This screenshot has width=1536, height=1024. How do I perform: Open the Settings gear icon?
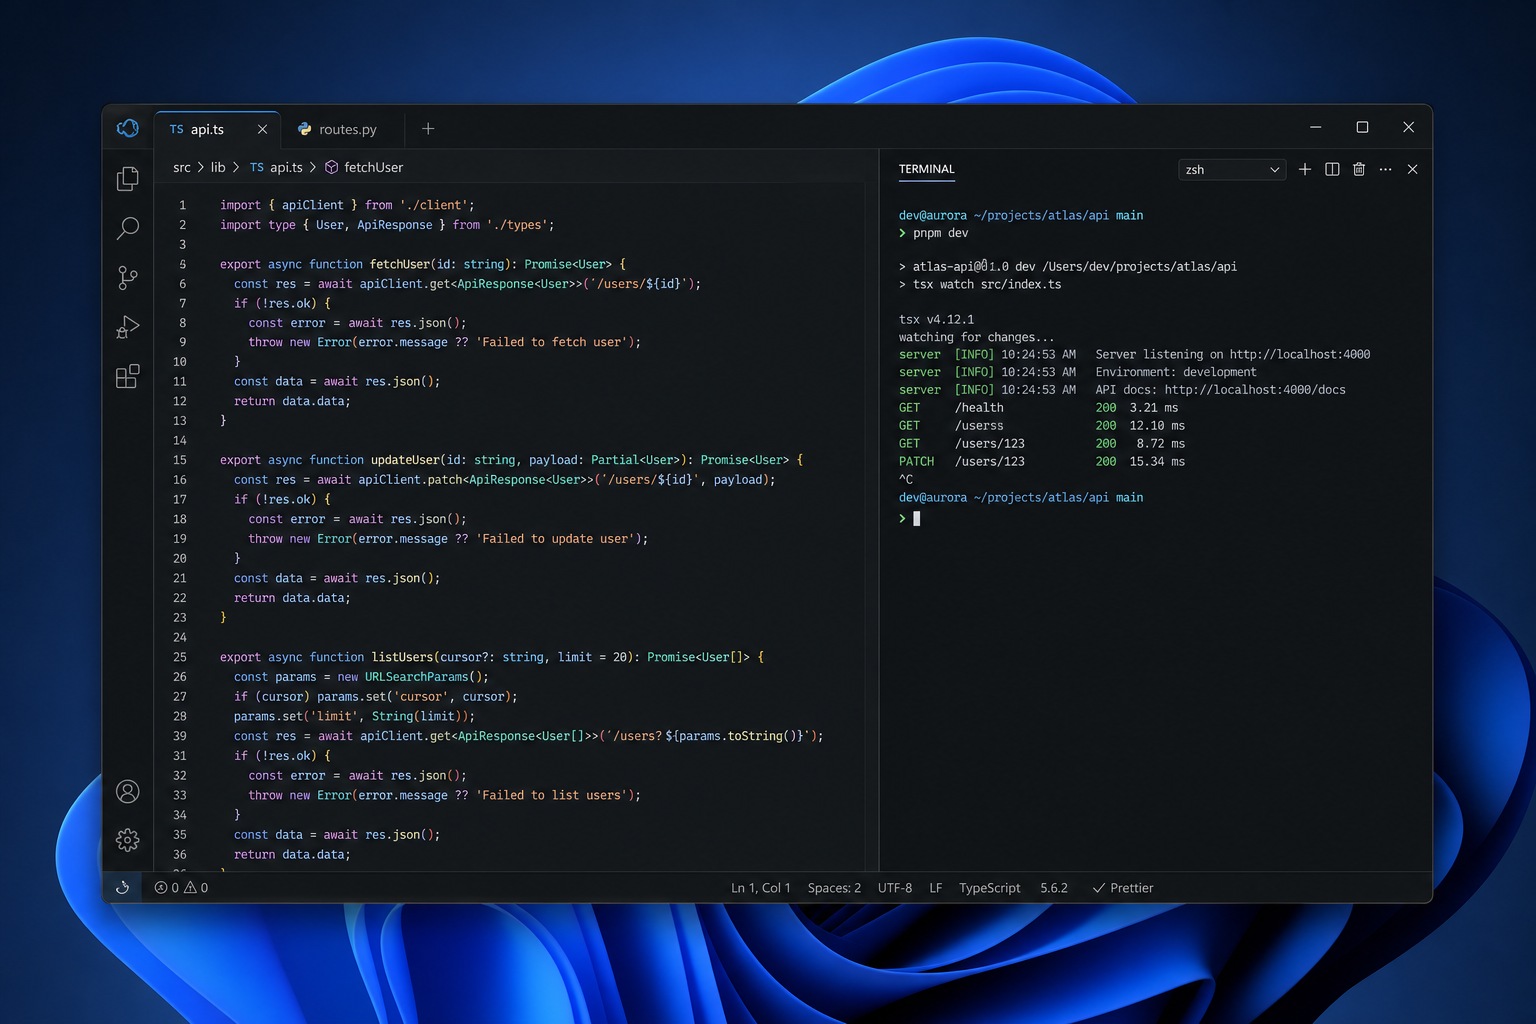[x=128, y=840]
